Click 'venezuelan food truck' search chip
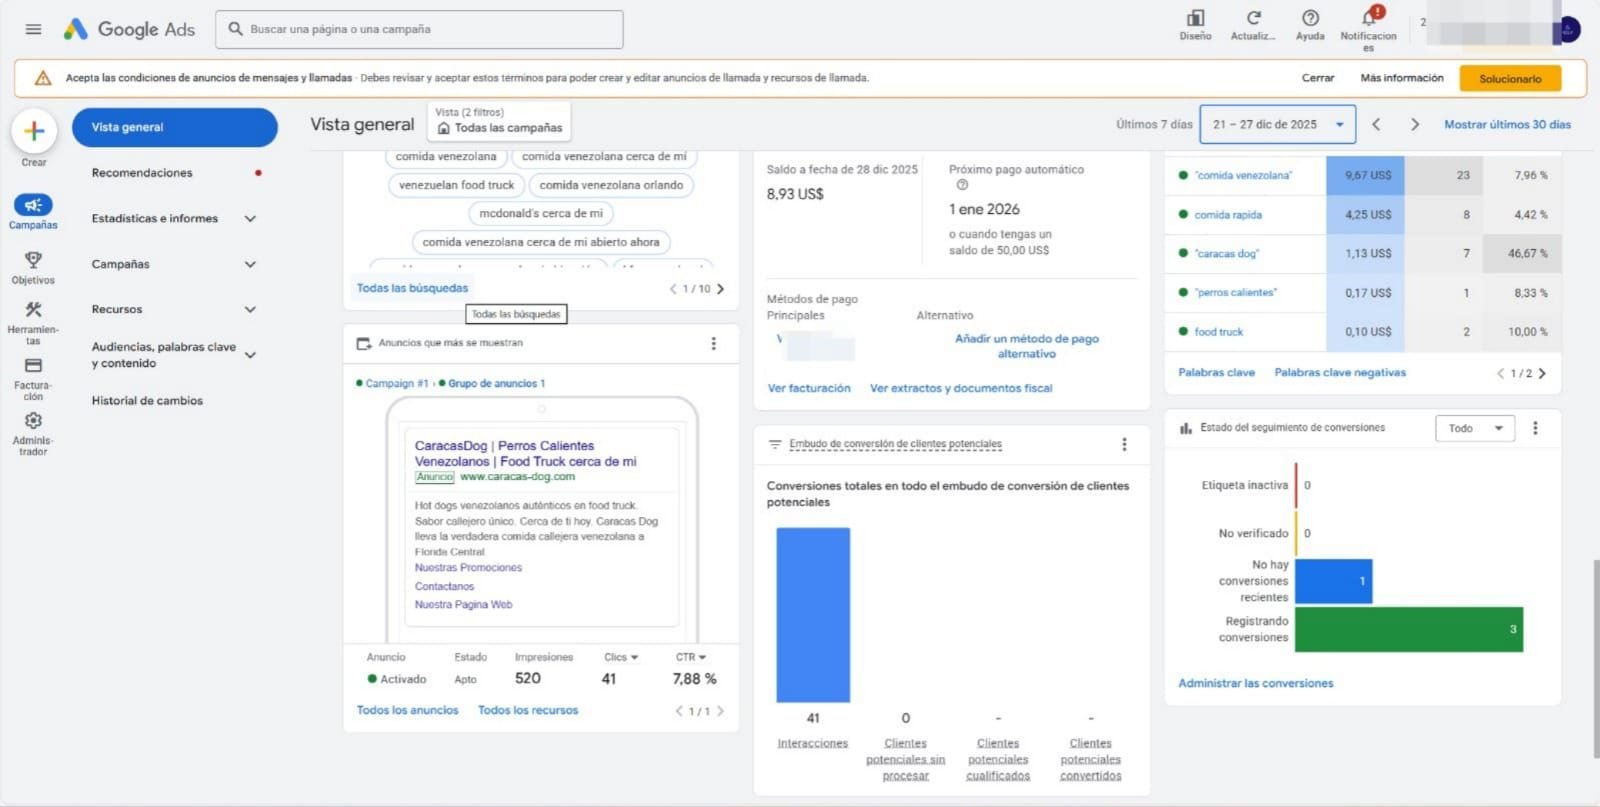The width and height of the screenshot is (1600, 807). [456, 185]
